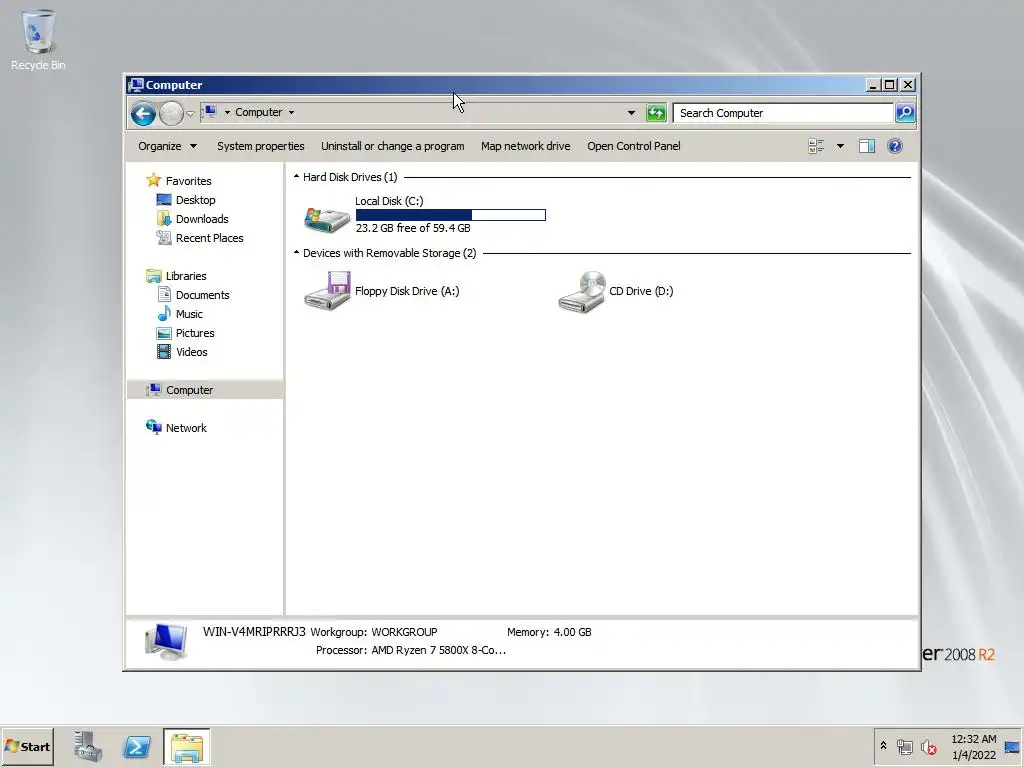This screenshot has width=1024, height=768.
Task: Click the muted volume tray icon
Action: click(x=929, y=746)
